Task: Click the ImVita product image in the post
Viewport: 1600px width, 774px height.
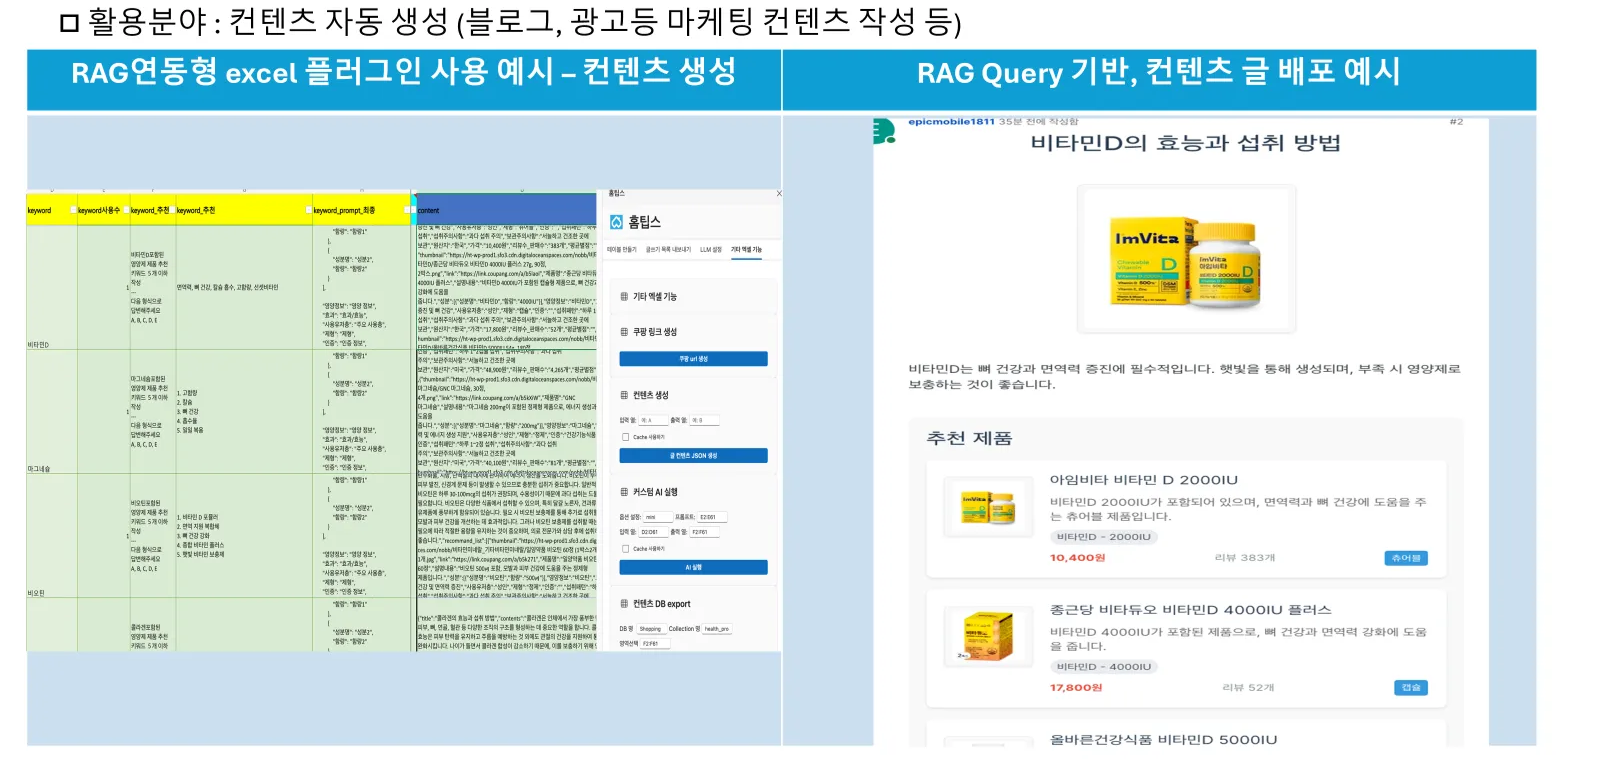Action: tap(1187, 260)
